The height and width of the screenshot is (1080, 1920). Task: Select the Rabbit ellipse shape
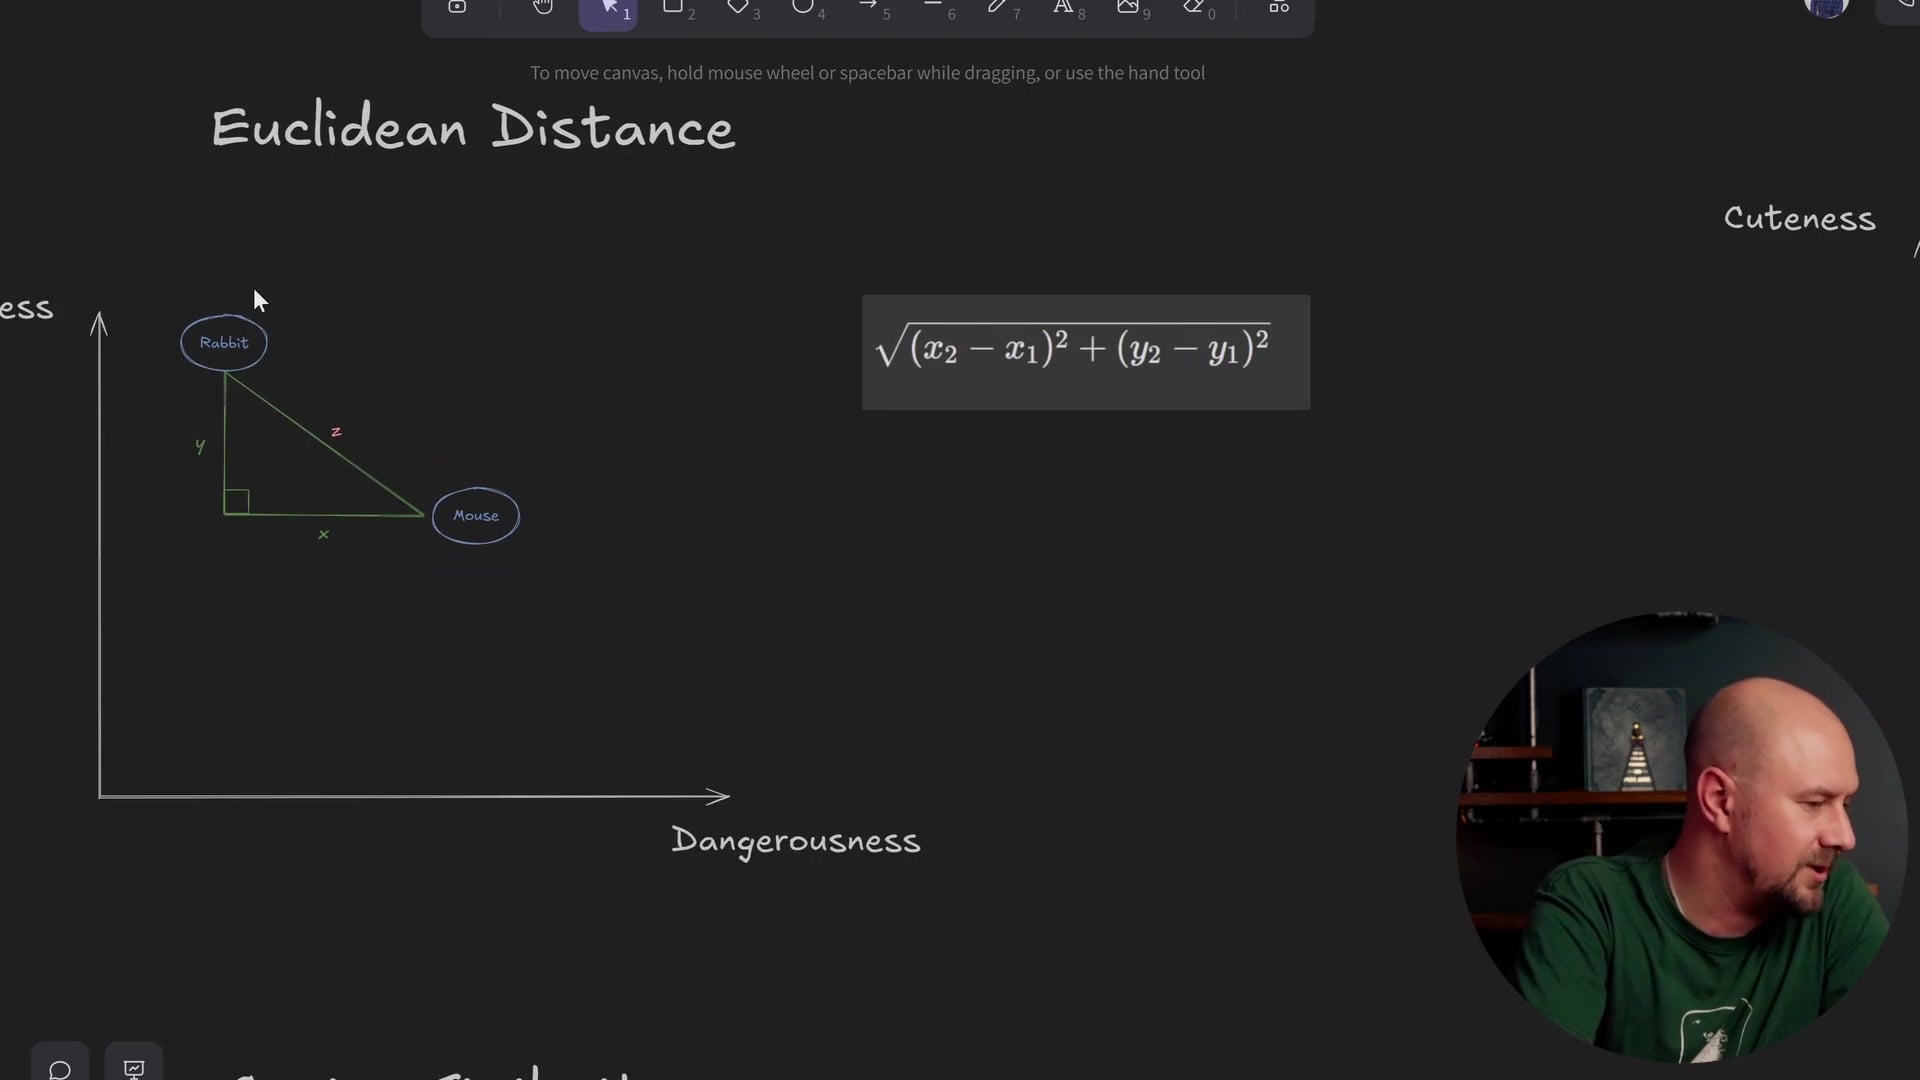click(x=223, y=342)
